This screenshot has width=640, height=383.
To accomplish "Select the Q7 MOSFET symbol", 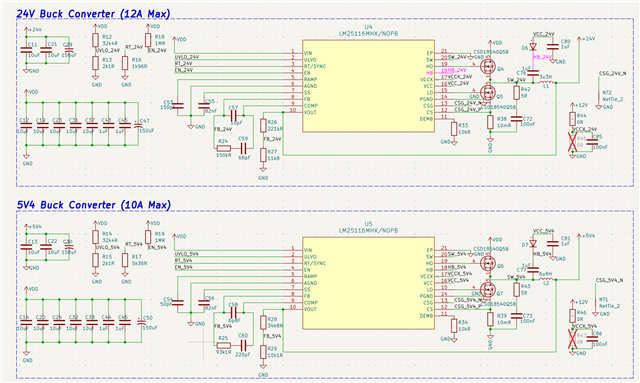I will (487, 289).
